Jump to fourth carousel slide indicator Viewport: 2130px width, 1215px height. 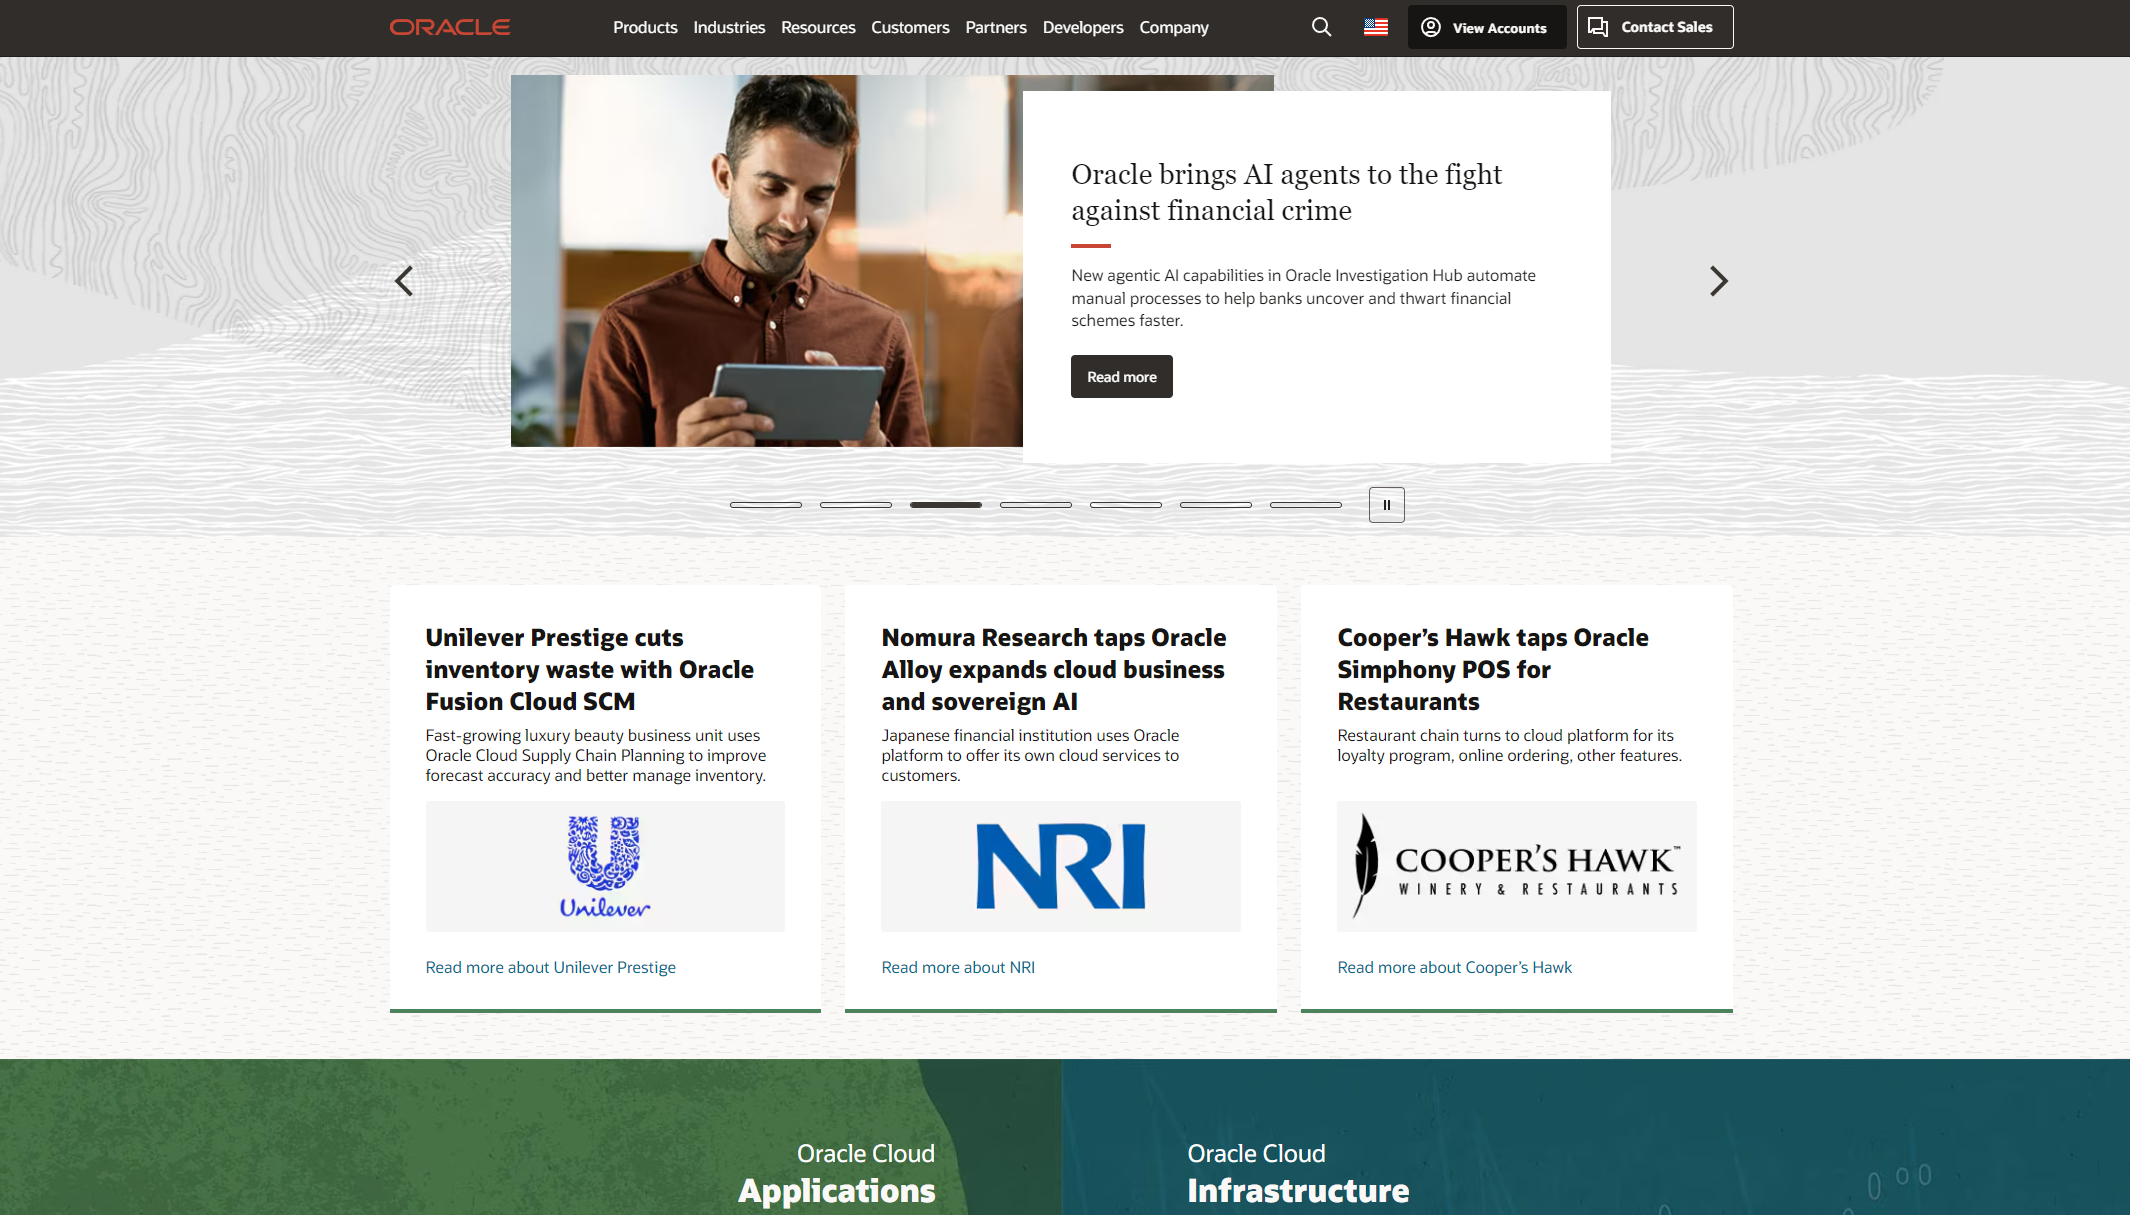pos(1036,505)
